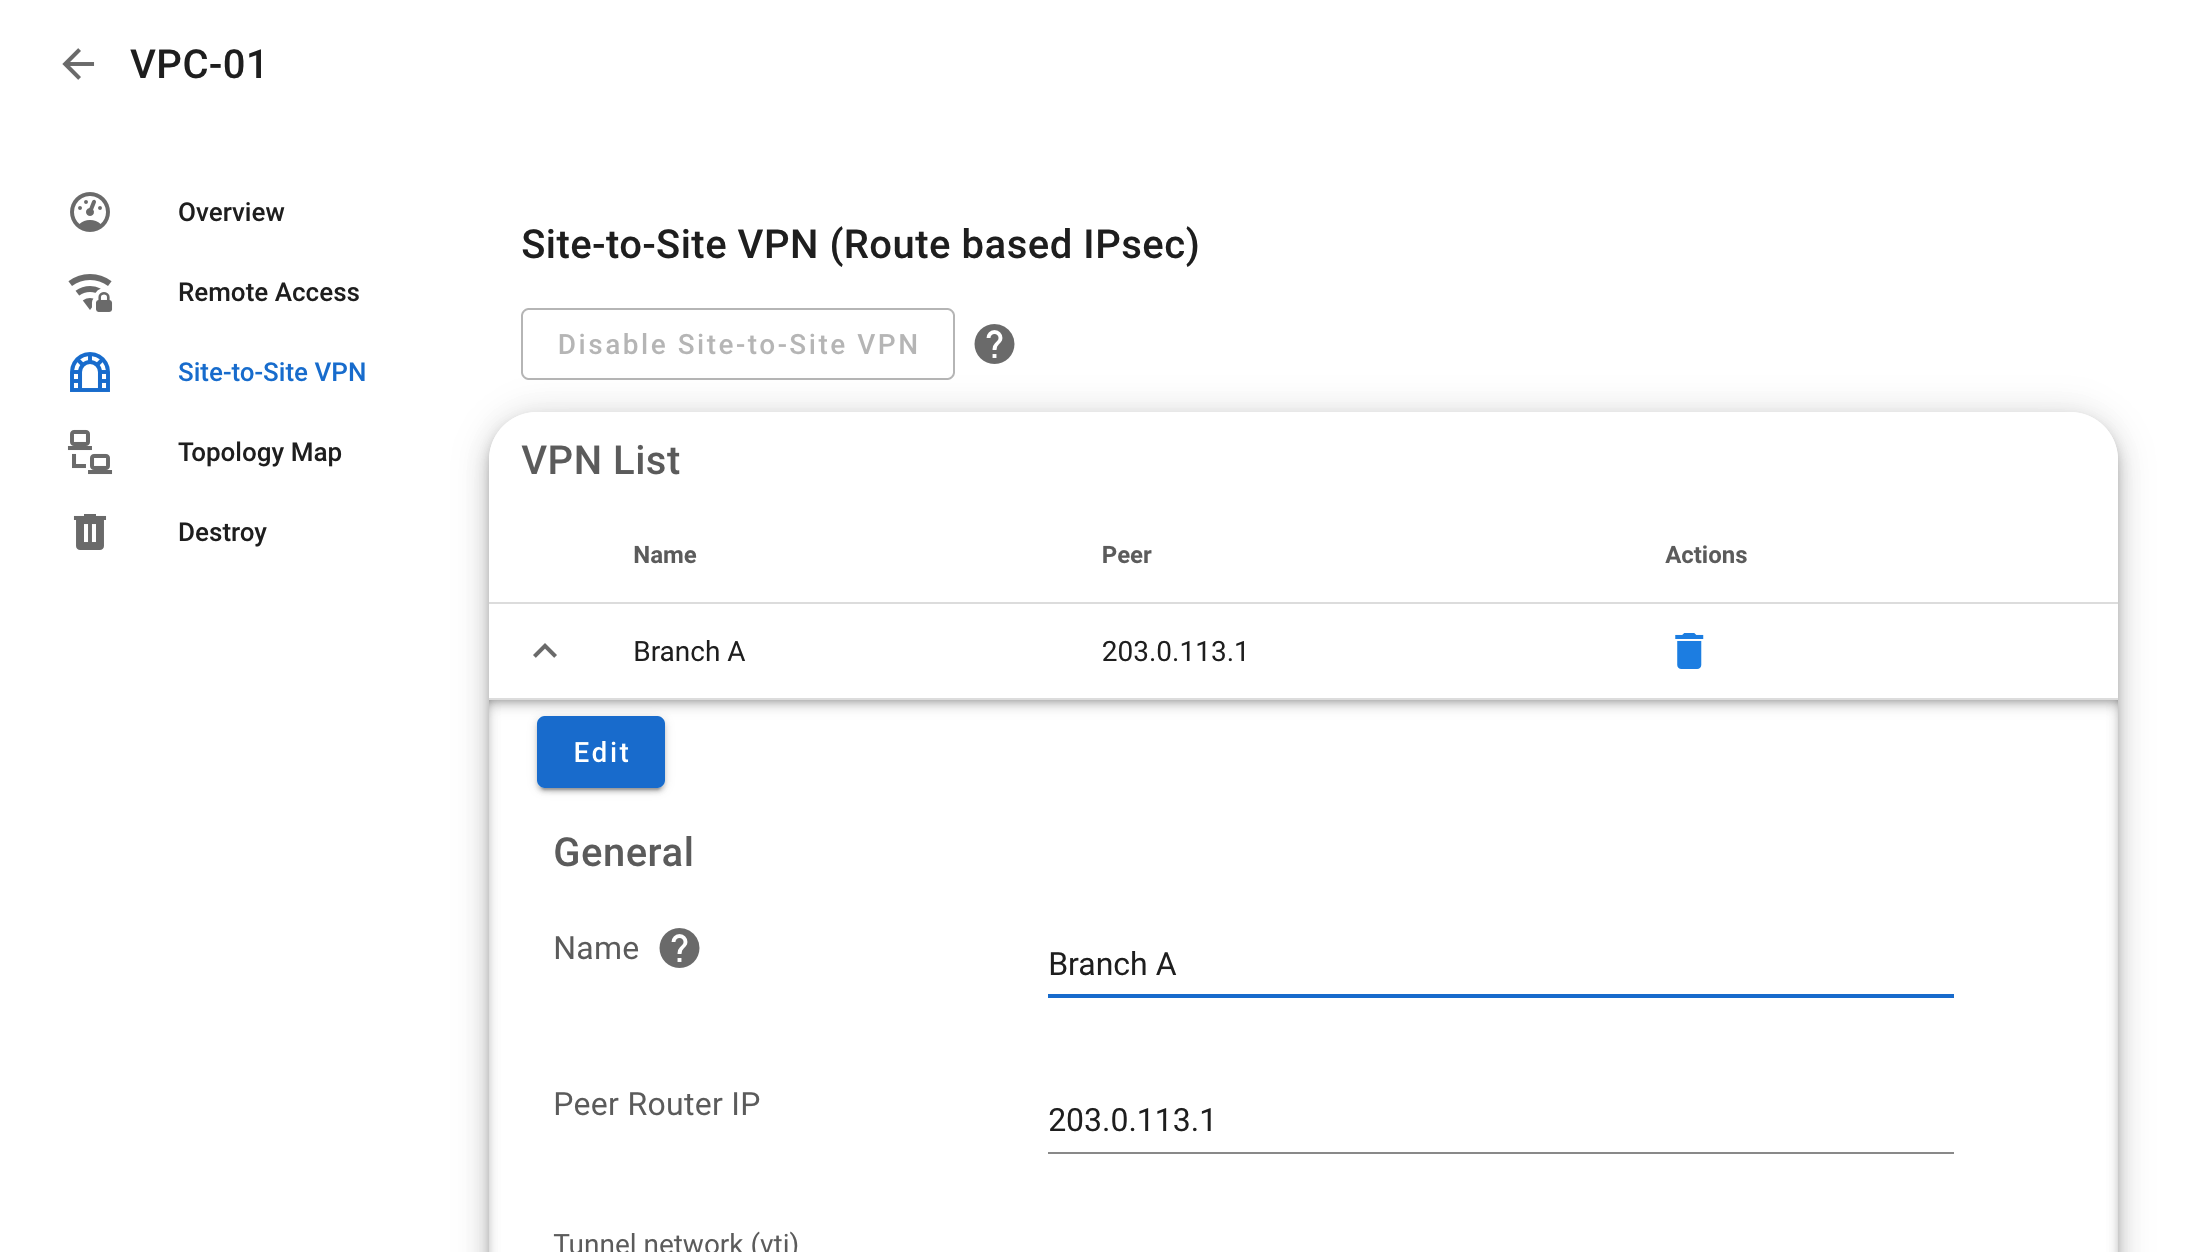Collapse the Branch A row
2204x1252 pixels.
click(x=545, y=651)
